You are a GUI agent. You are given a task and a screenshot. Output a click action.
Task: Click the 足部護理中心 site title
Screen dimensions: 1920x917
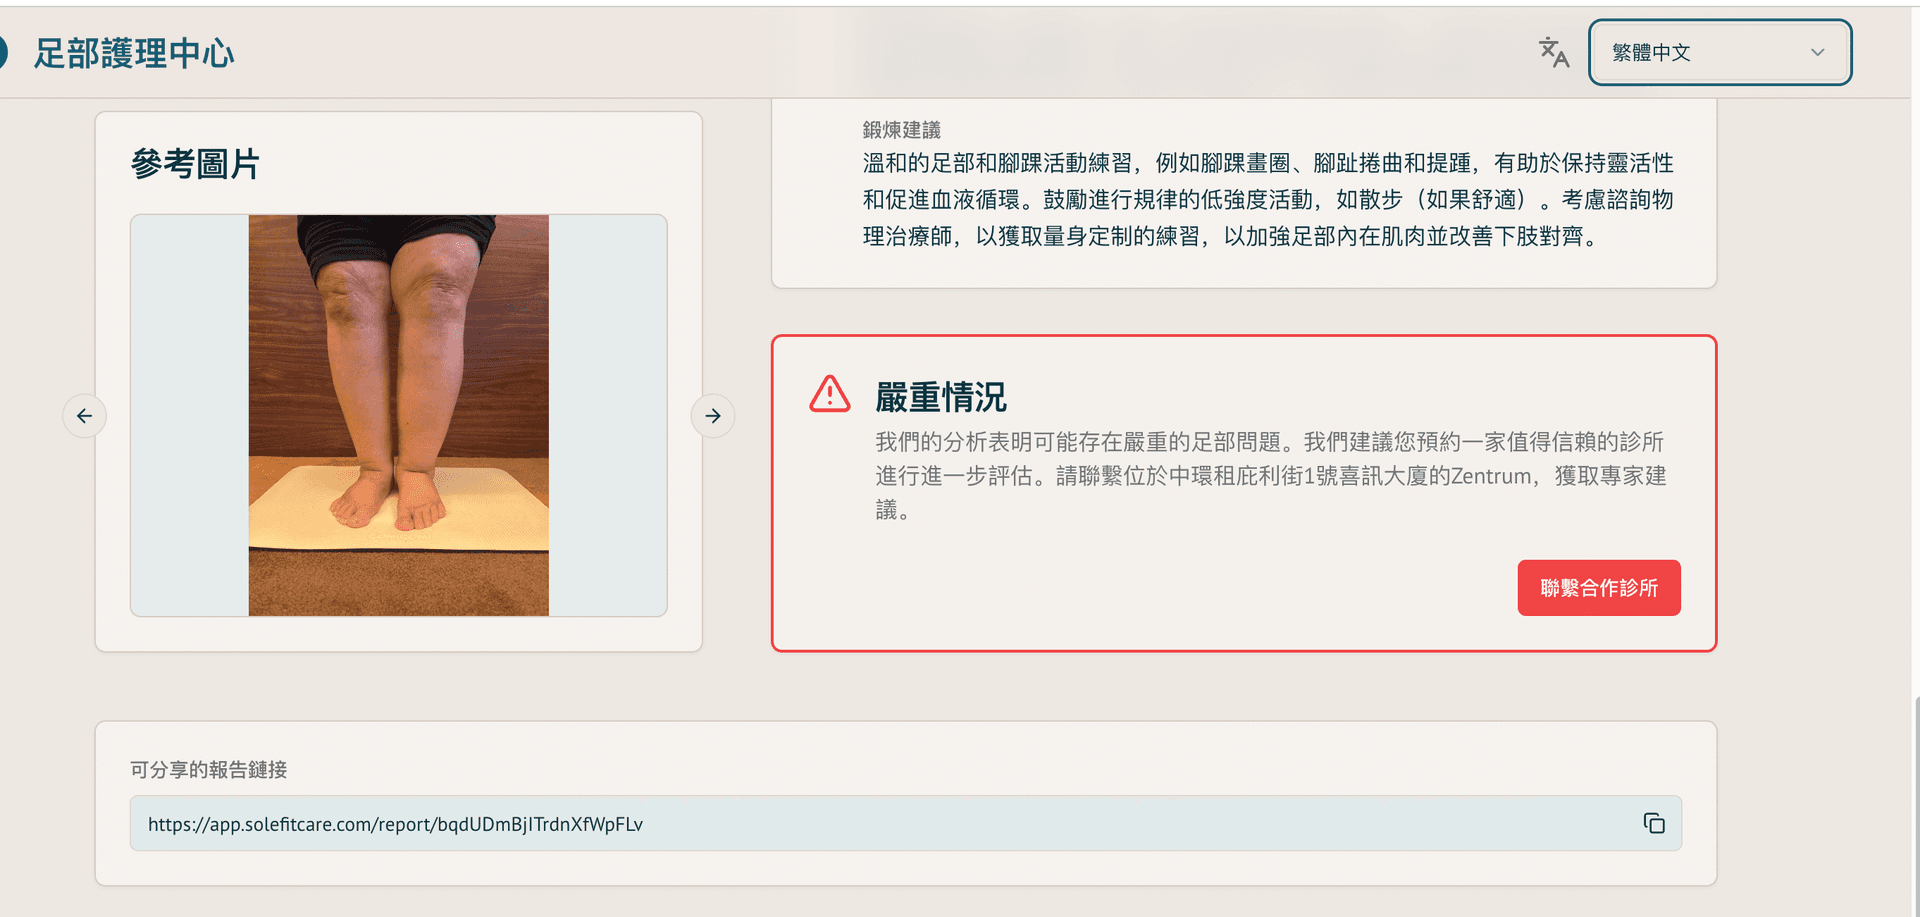click(134, 53)
